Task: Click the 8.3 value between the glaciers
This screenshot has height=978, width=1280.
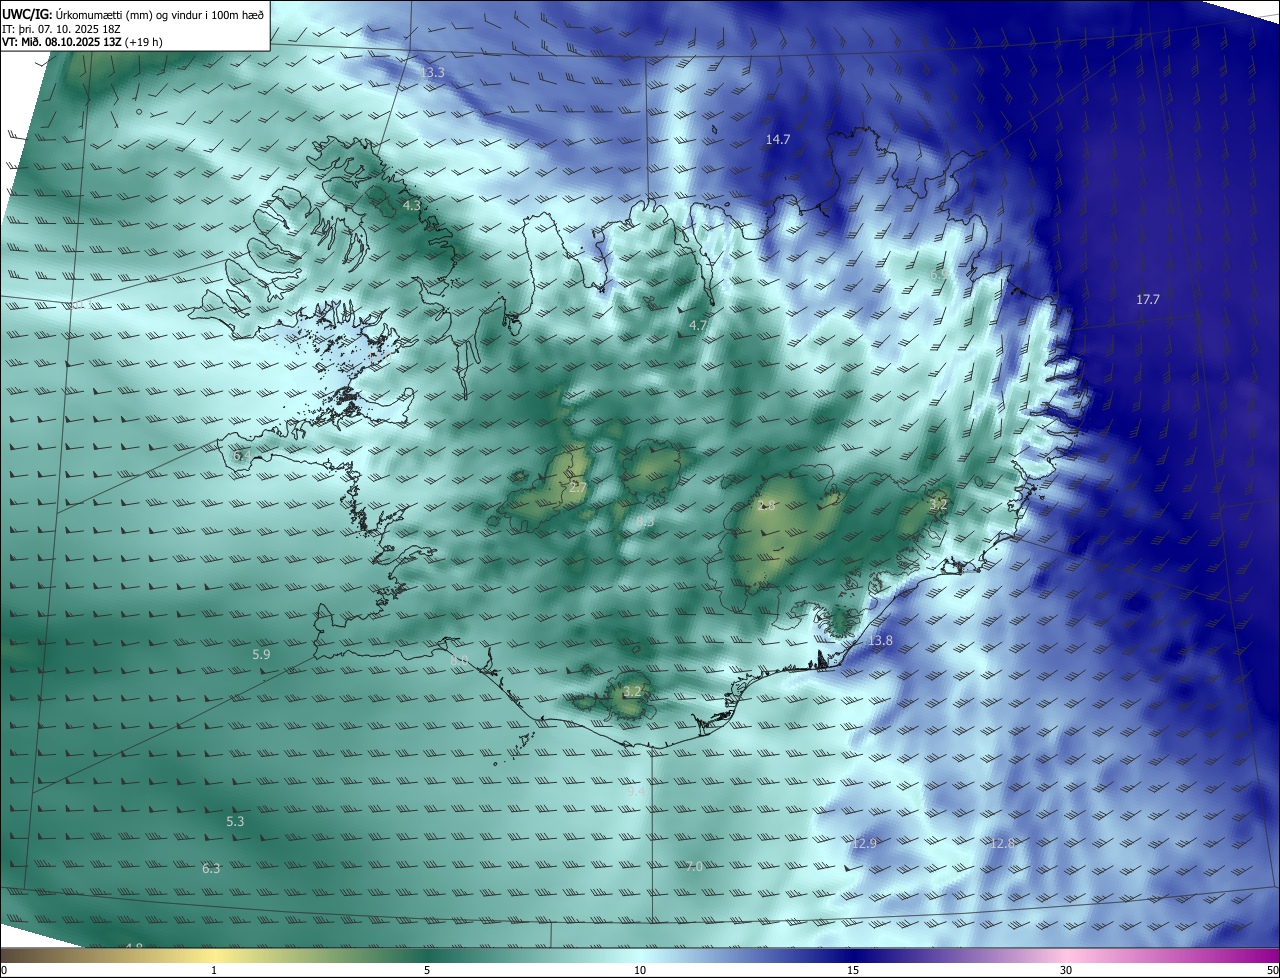Action: click(x=645, y=522)
